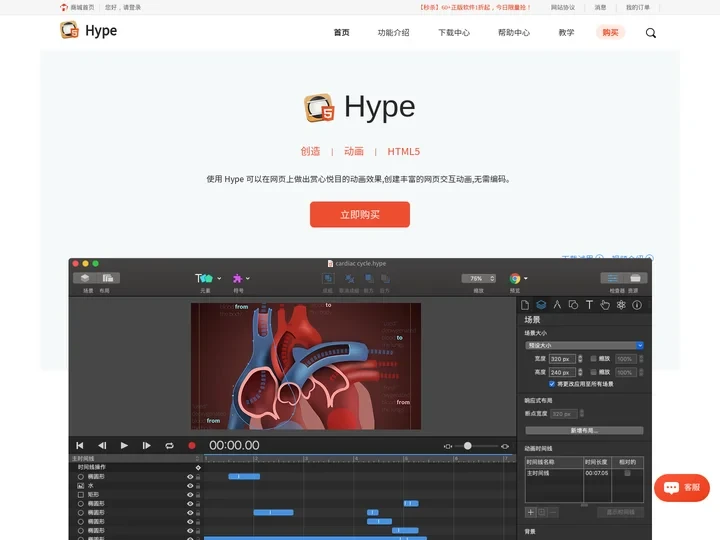Open the Scenes (场景) toolbar button
The width and height of the screenshot is (720, 540).
[85, 278]
